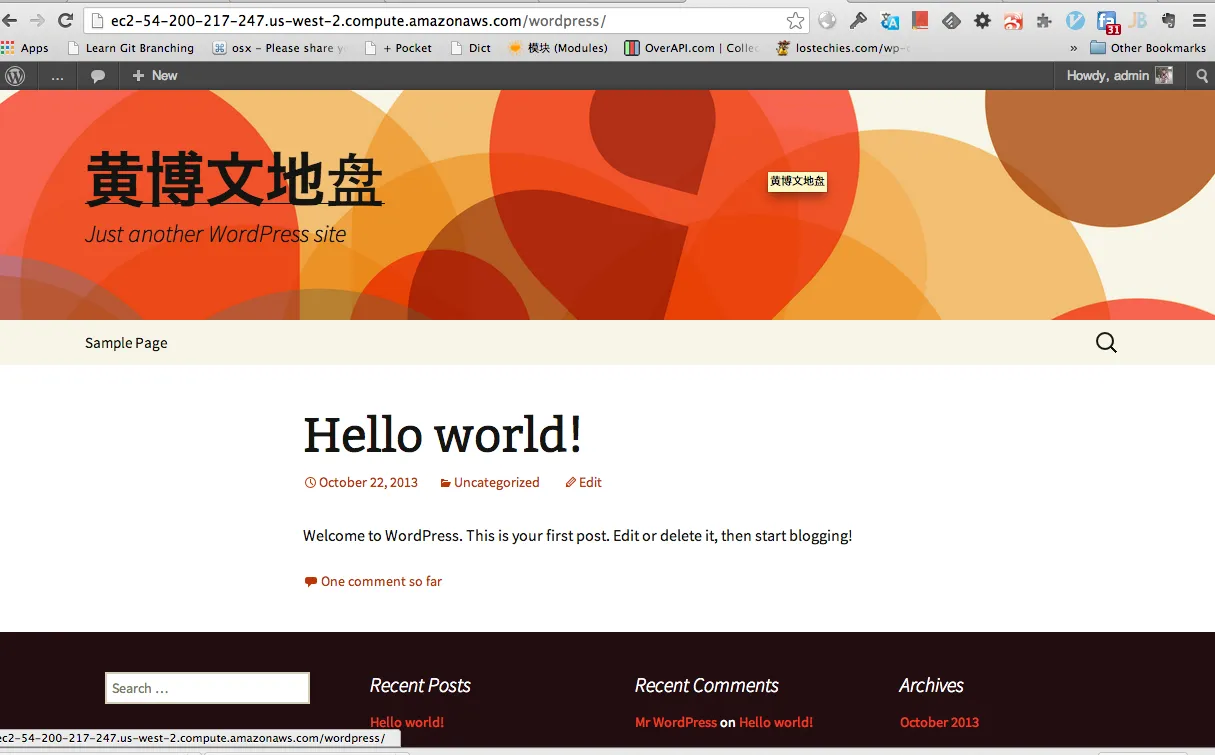Viewport: 1215px width, 755px height.
Task: Open the Hello world! post title
Action: pos(442,435)
